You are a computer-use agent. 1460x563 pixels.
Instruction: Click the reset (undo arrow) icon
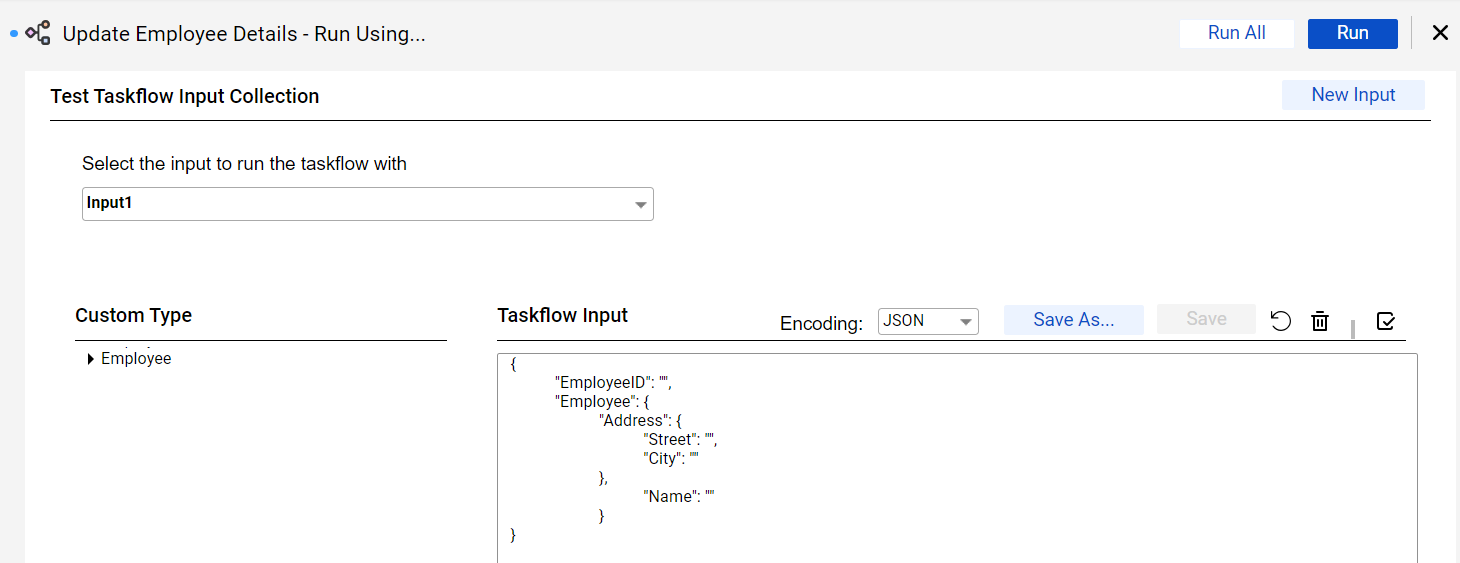[1281, 320]
